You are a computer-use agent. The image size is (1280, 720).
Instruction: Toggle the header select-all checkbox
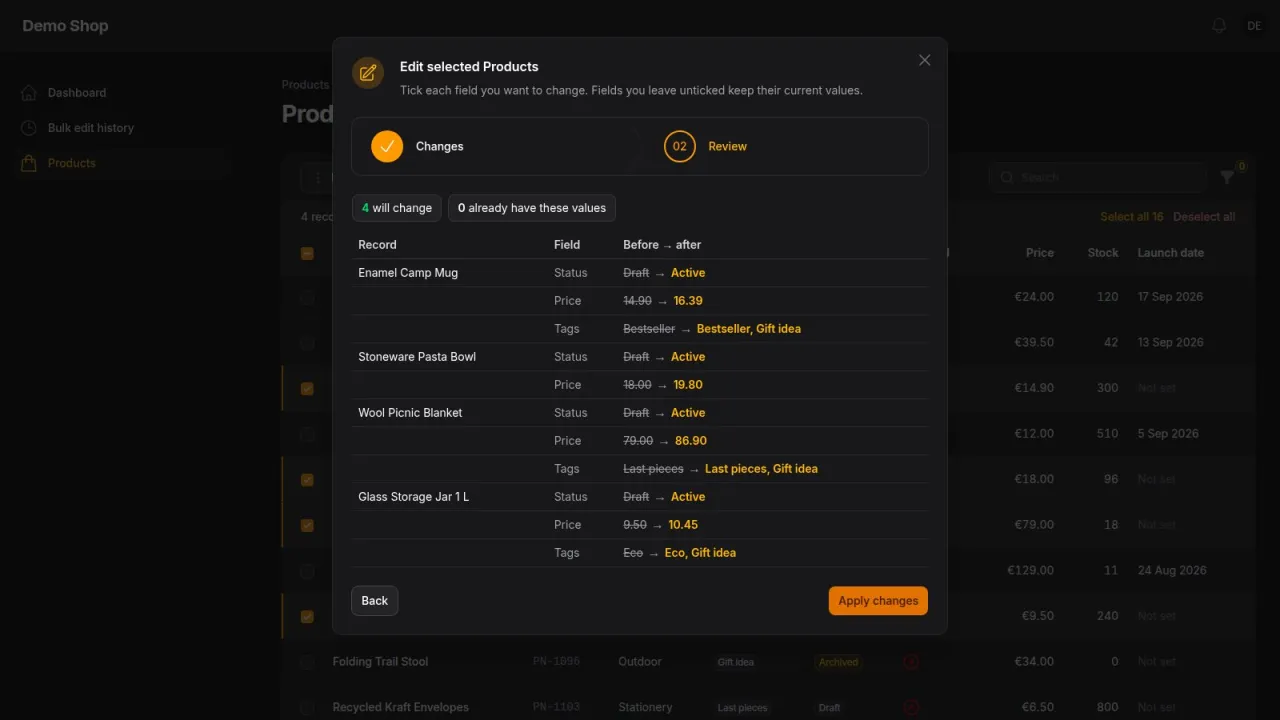(307, 253)
